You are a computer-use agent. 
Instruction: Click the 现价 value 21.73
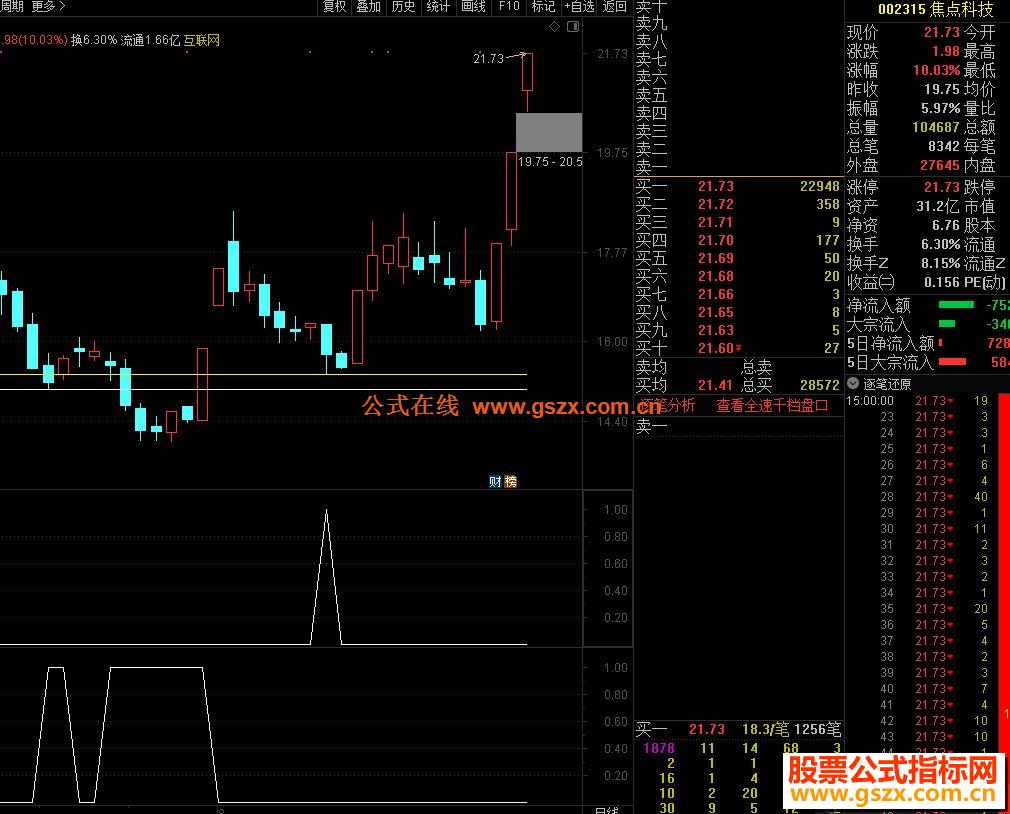point(942,32)
